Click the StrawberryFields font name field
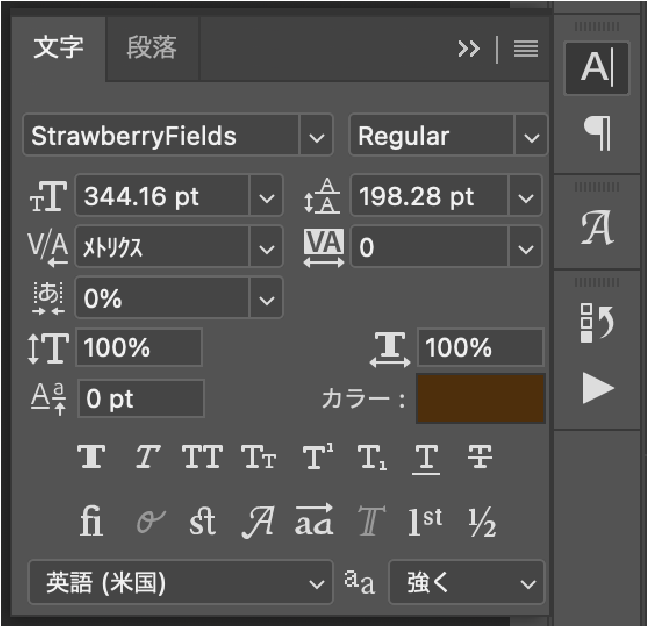This screenshot has width=647, height=627. (x=161, y=135)
